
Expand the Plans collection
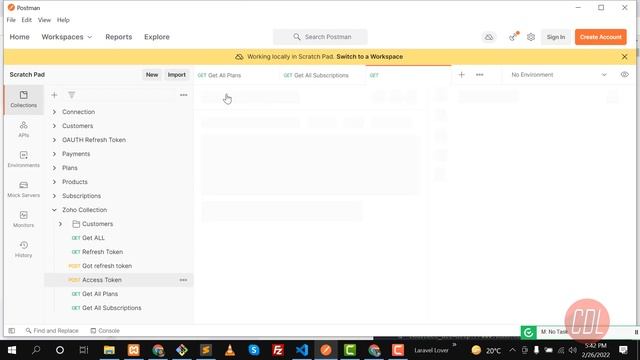(x=54, y=168)
